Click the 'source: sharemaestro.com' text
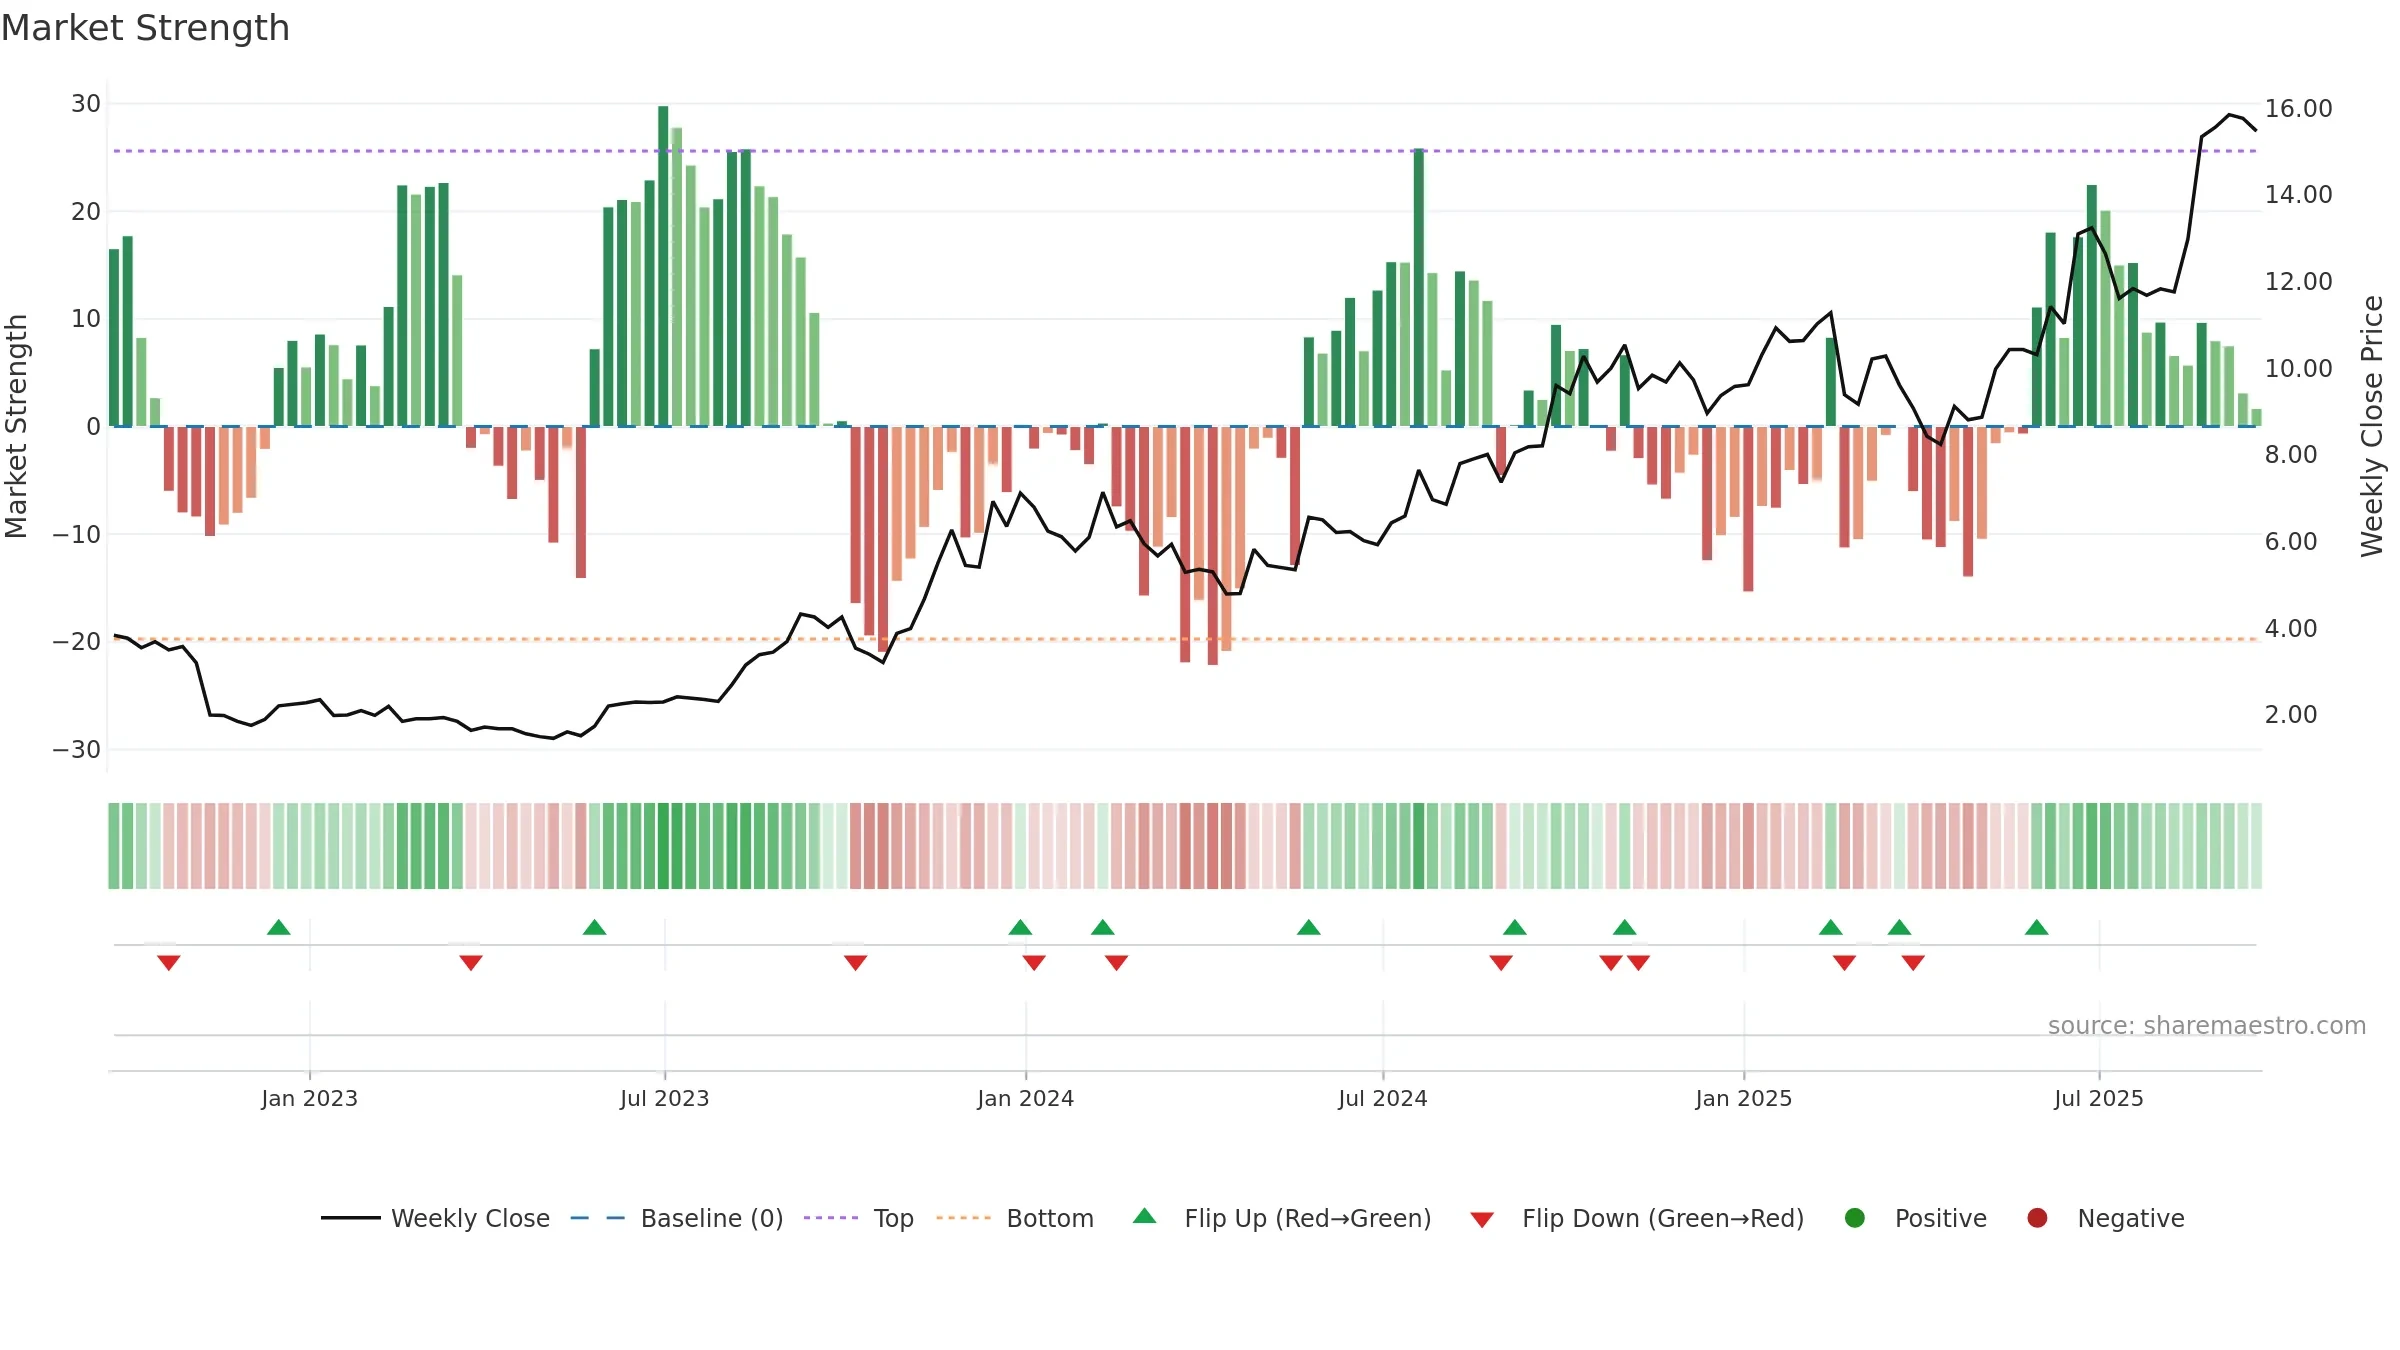Screen dimensions: 2400x1350 (x=2207, y=1026)
